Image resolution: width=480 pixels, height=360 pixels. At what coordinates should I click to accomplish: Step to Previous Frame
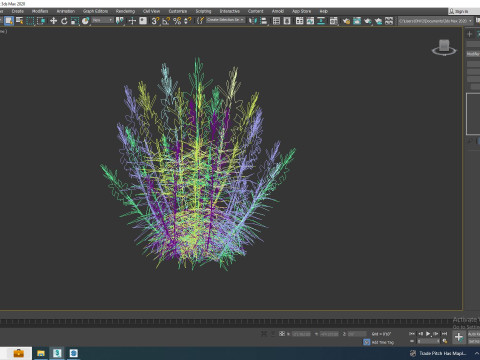coord(420,334)
